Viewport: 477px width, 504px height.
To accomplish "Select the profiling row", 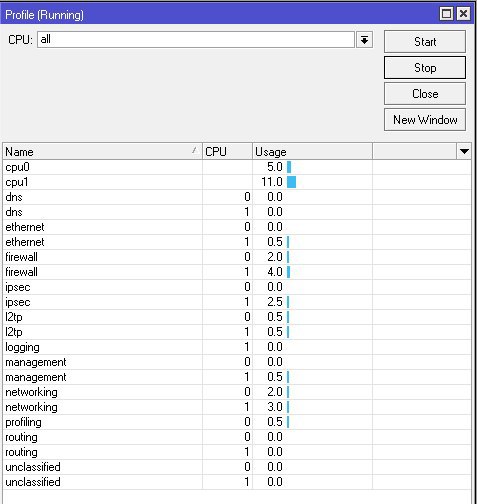I will [237, 422].
